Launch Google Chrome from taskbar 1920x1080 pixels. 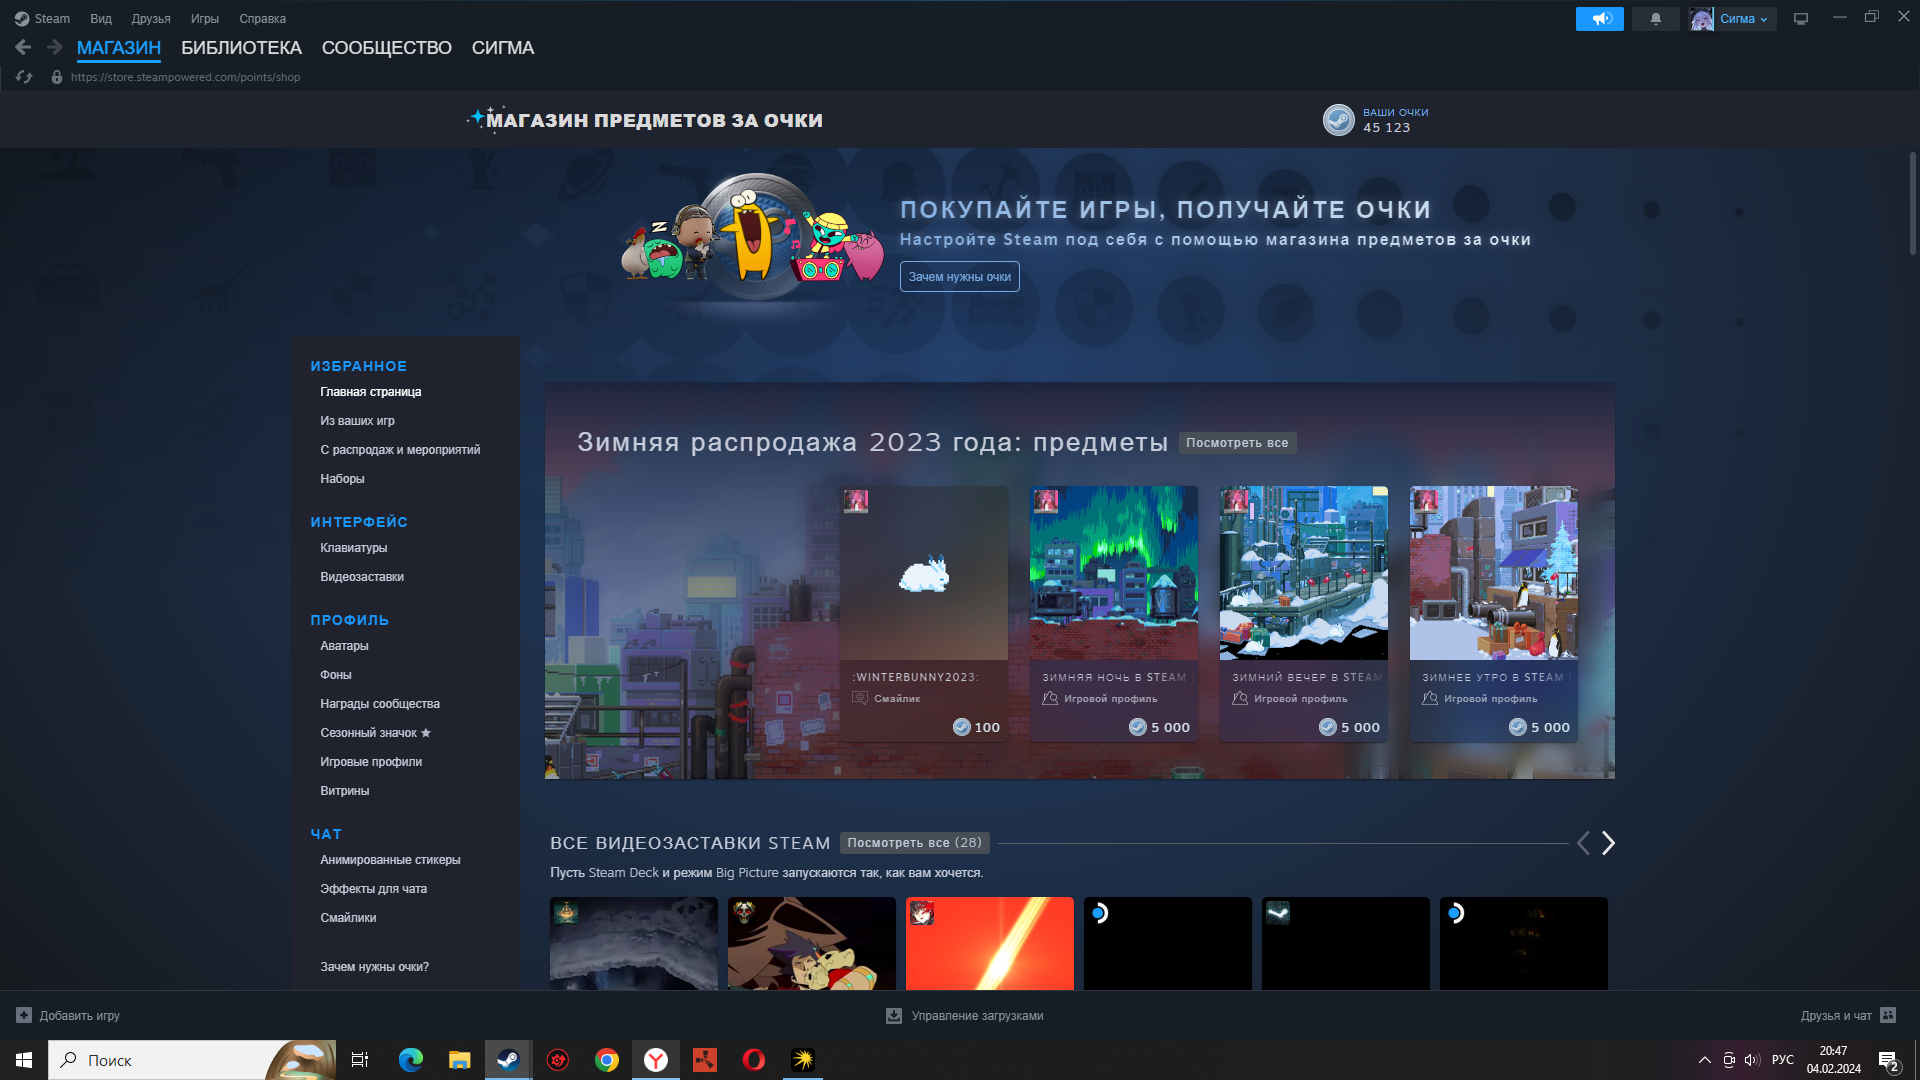606,1060
